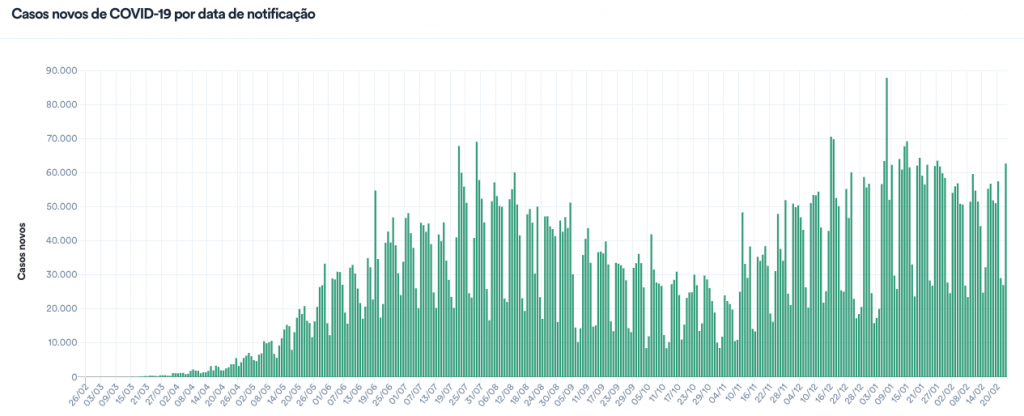The height and width of the screenshot is (416, 1024).
Task: Click the 50.000 y-axis tick label
Action: coord(62,207)
